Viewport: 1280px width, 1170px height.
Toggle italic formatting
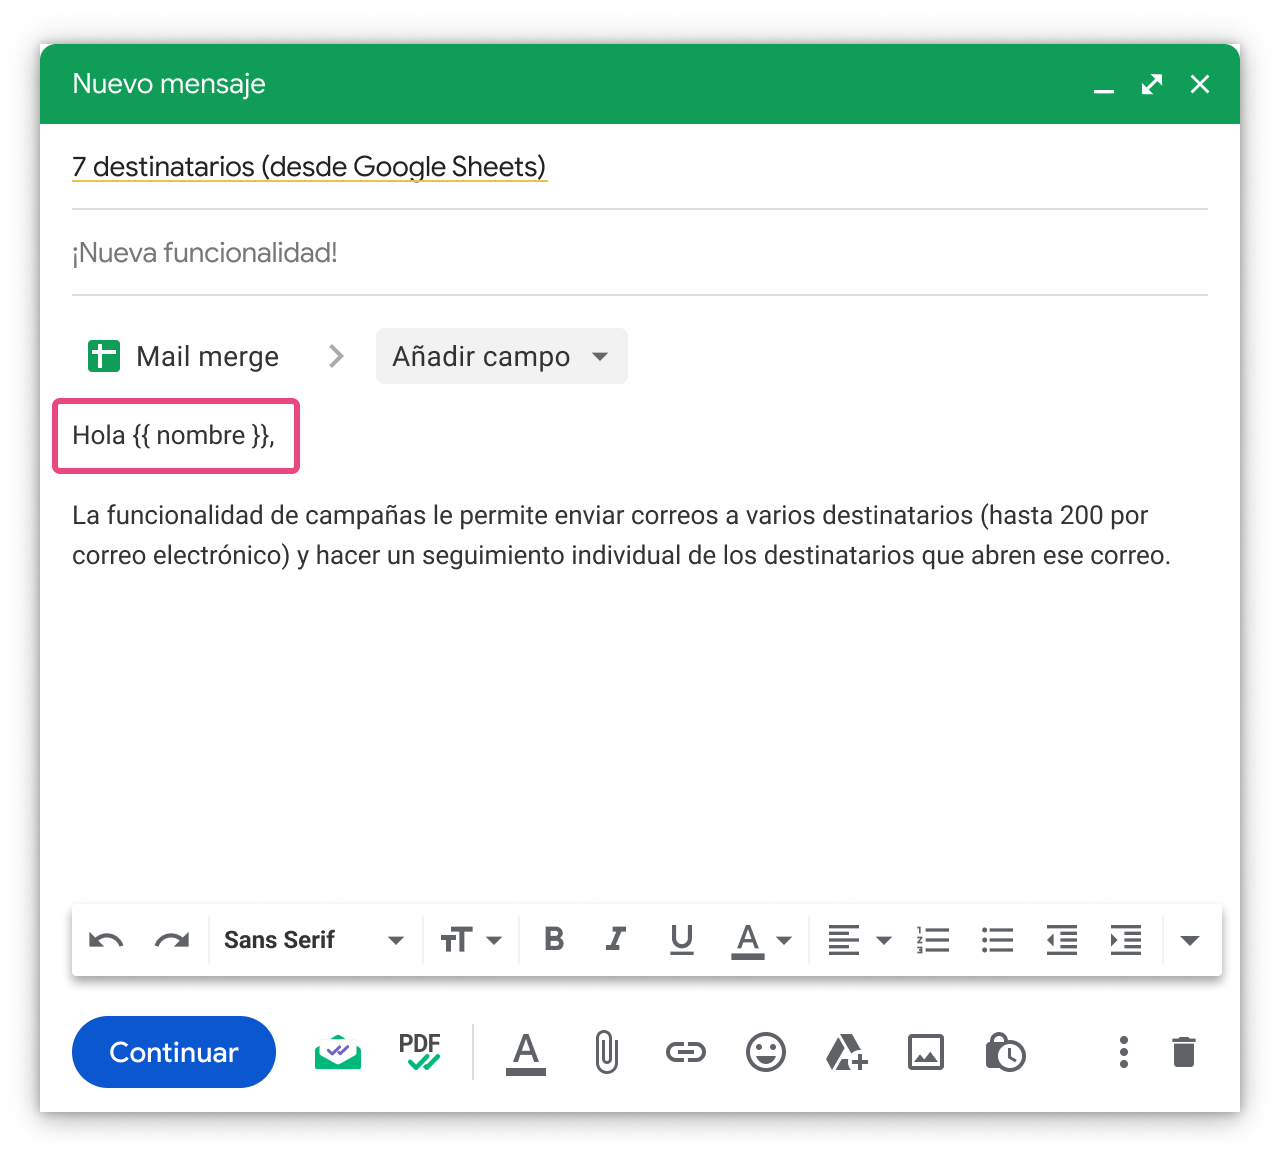pos(616,940)
